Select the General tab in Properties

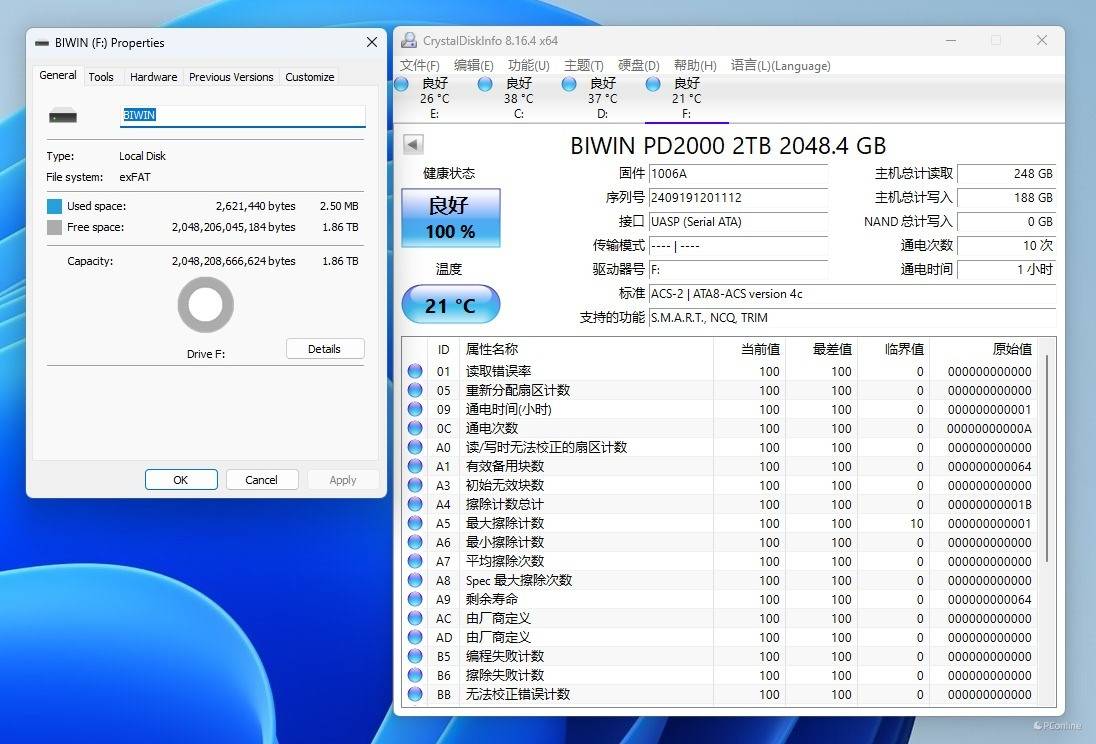tap(58, 75)
